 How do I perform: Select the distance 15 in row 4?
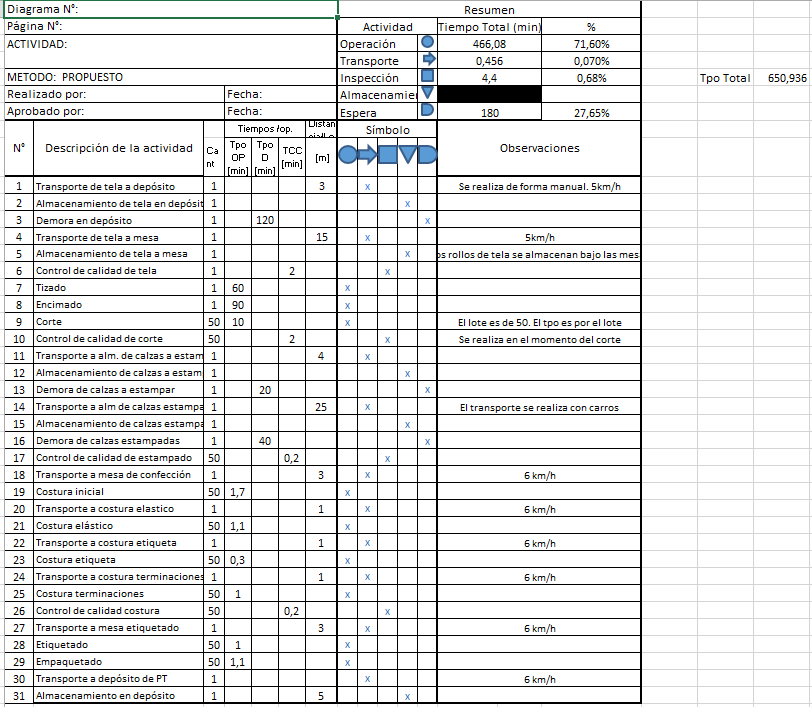(x=321, y=237)
